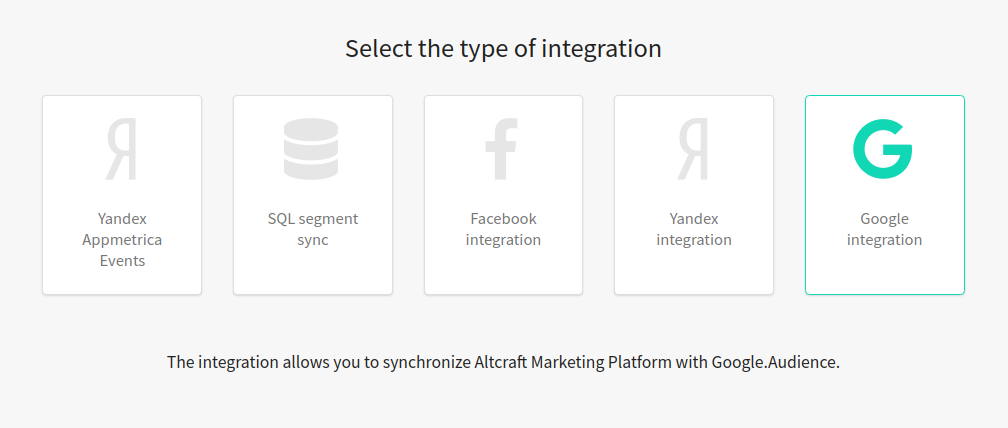Click 'Altcraft Marketing Platform' in the description

[573, 362]
